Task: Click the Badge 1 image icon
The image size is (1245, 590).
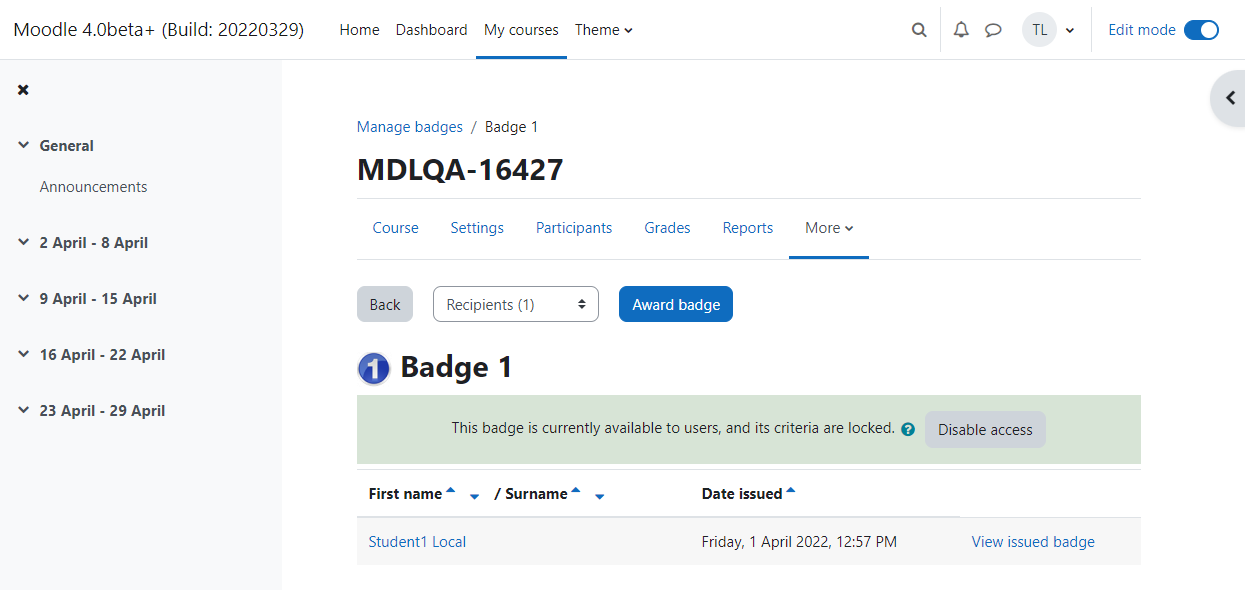Action: (374, 368)
